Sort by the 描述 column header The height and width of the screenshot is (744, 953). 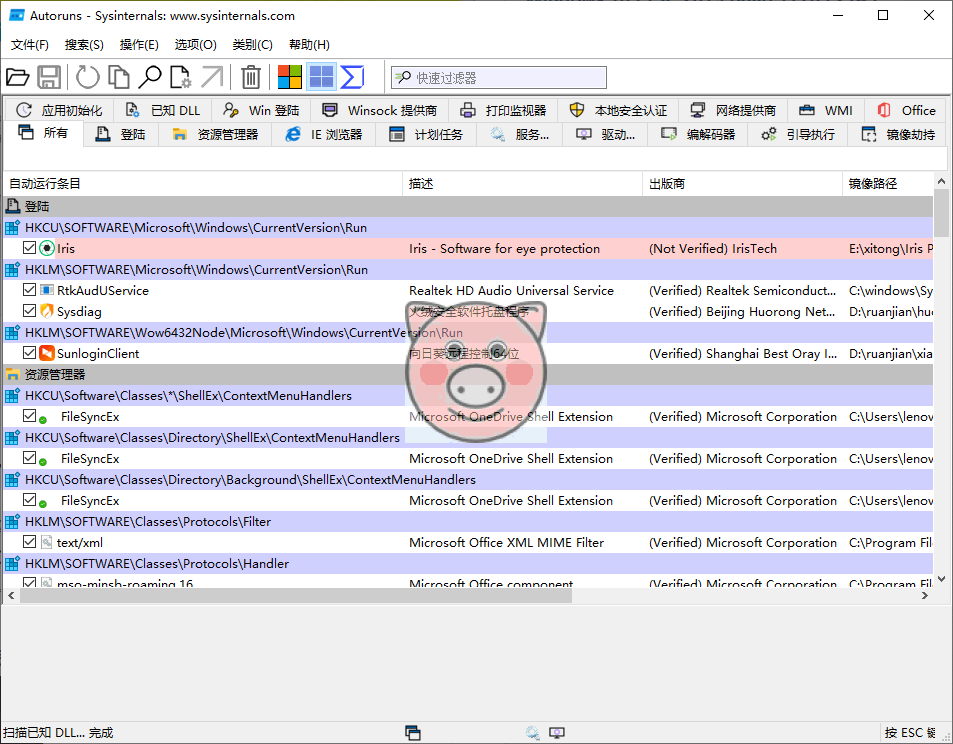(x=522, y=184)
